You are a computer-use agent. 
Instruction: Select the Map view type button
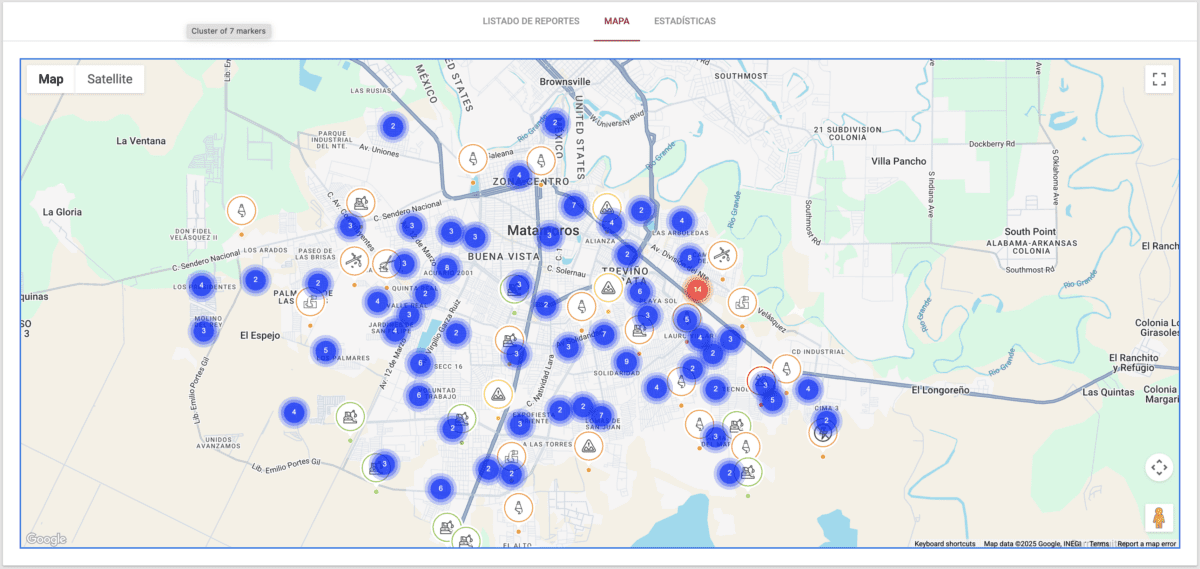(x=51, y=79)
